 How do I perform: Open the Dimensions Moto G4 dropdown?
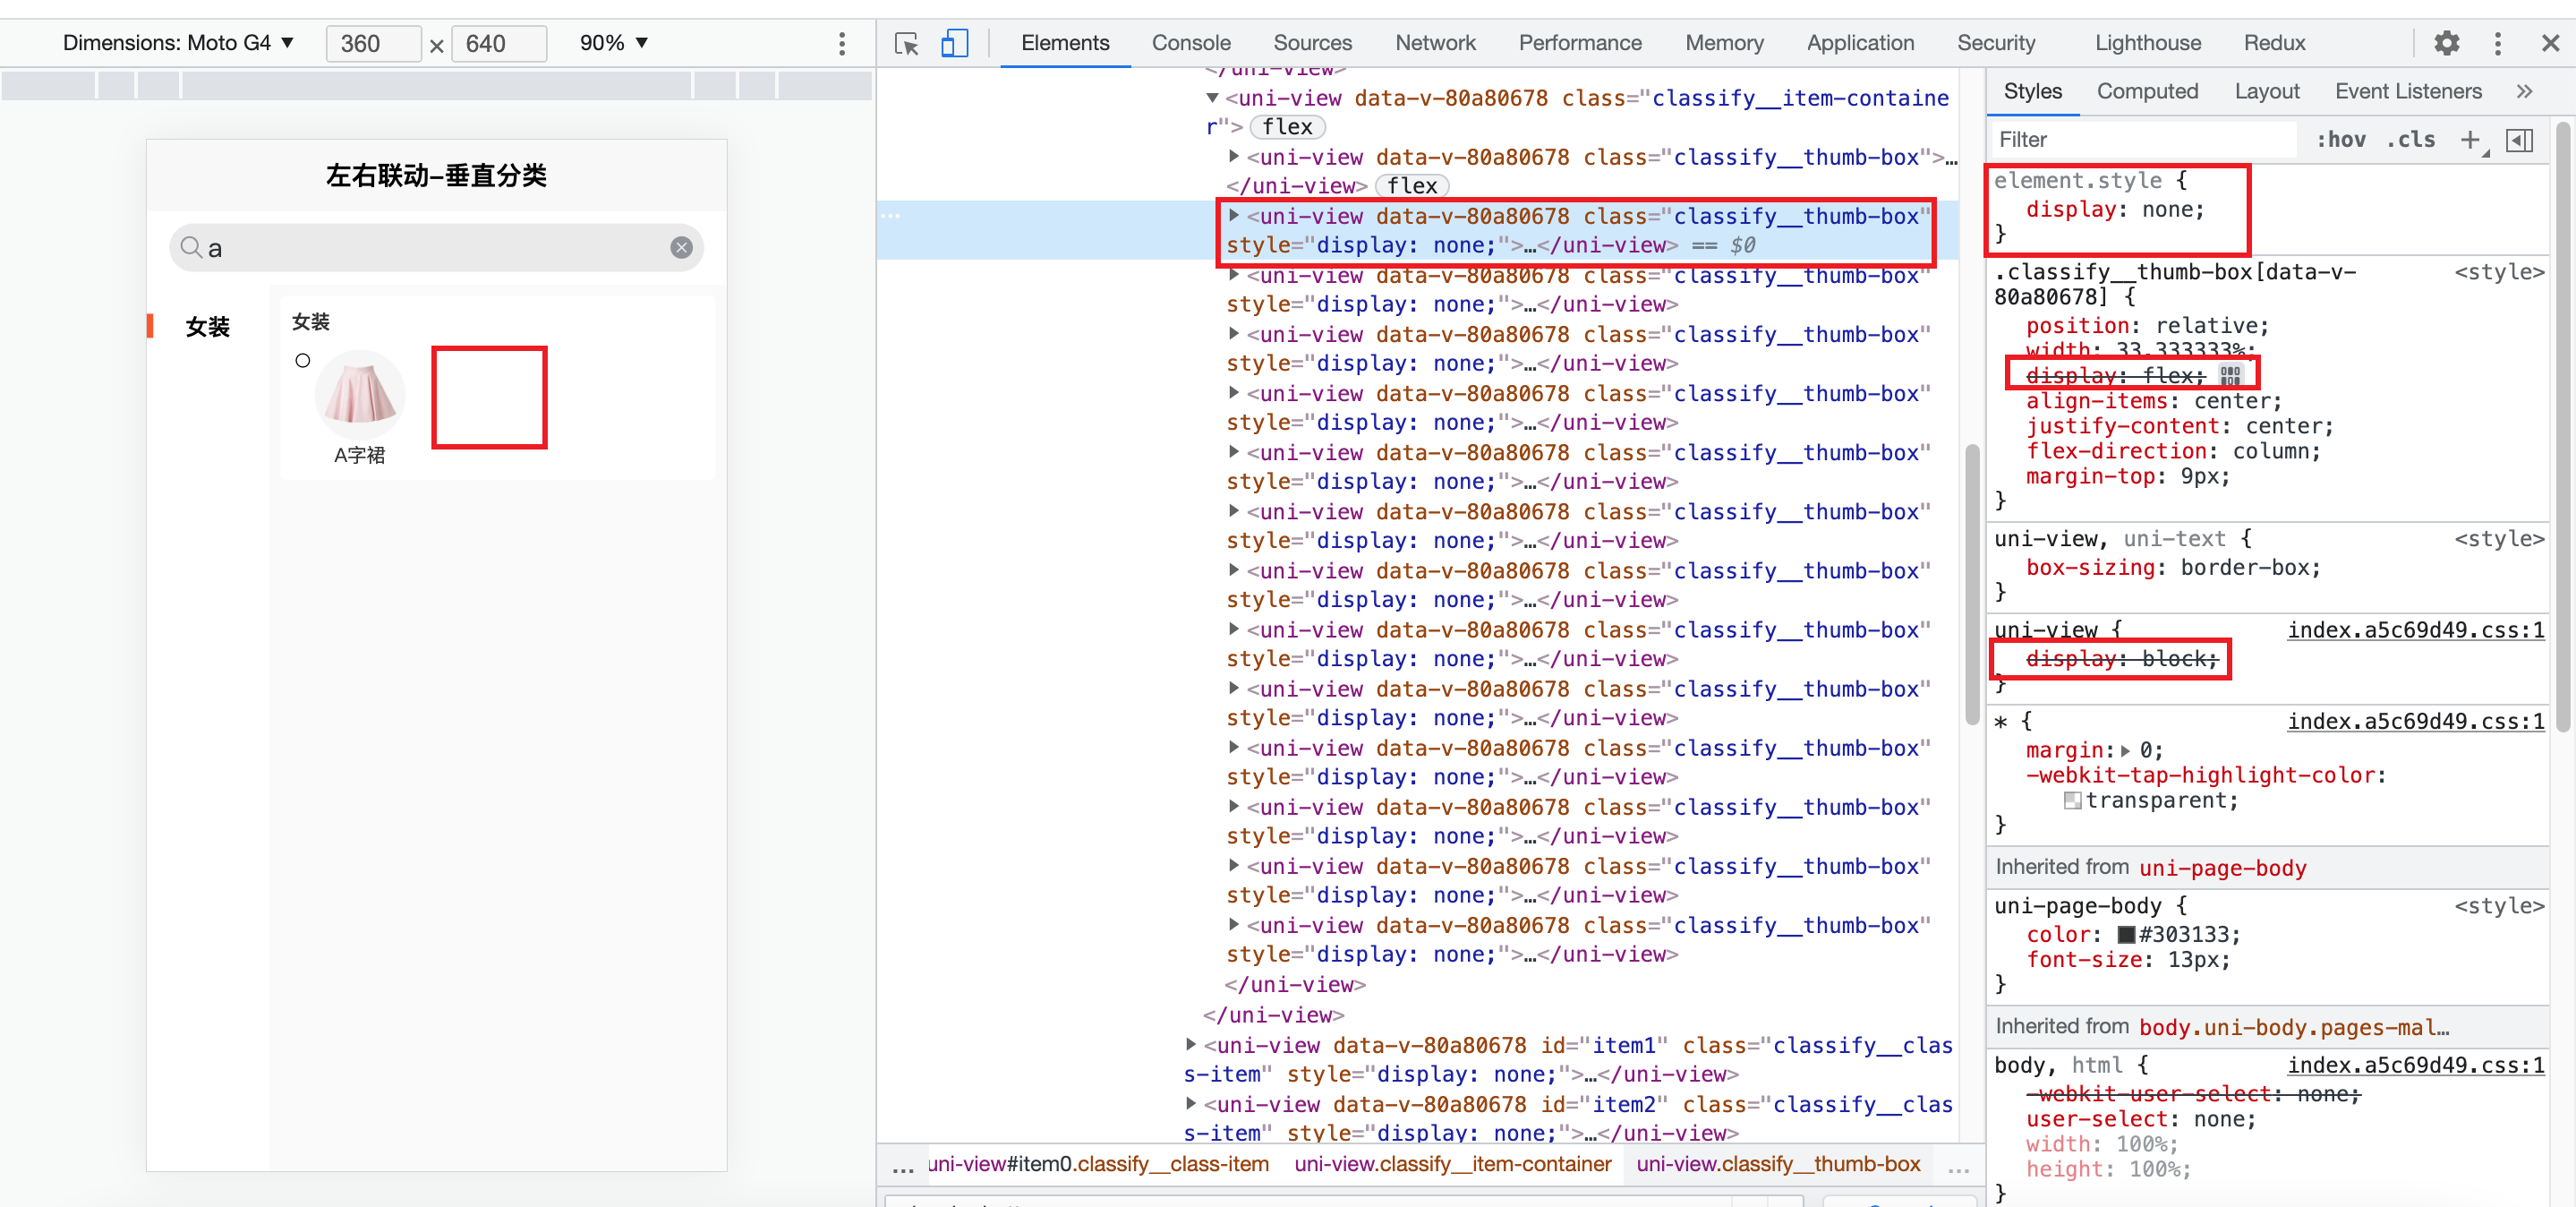tap(178, 43)
